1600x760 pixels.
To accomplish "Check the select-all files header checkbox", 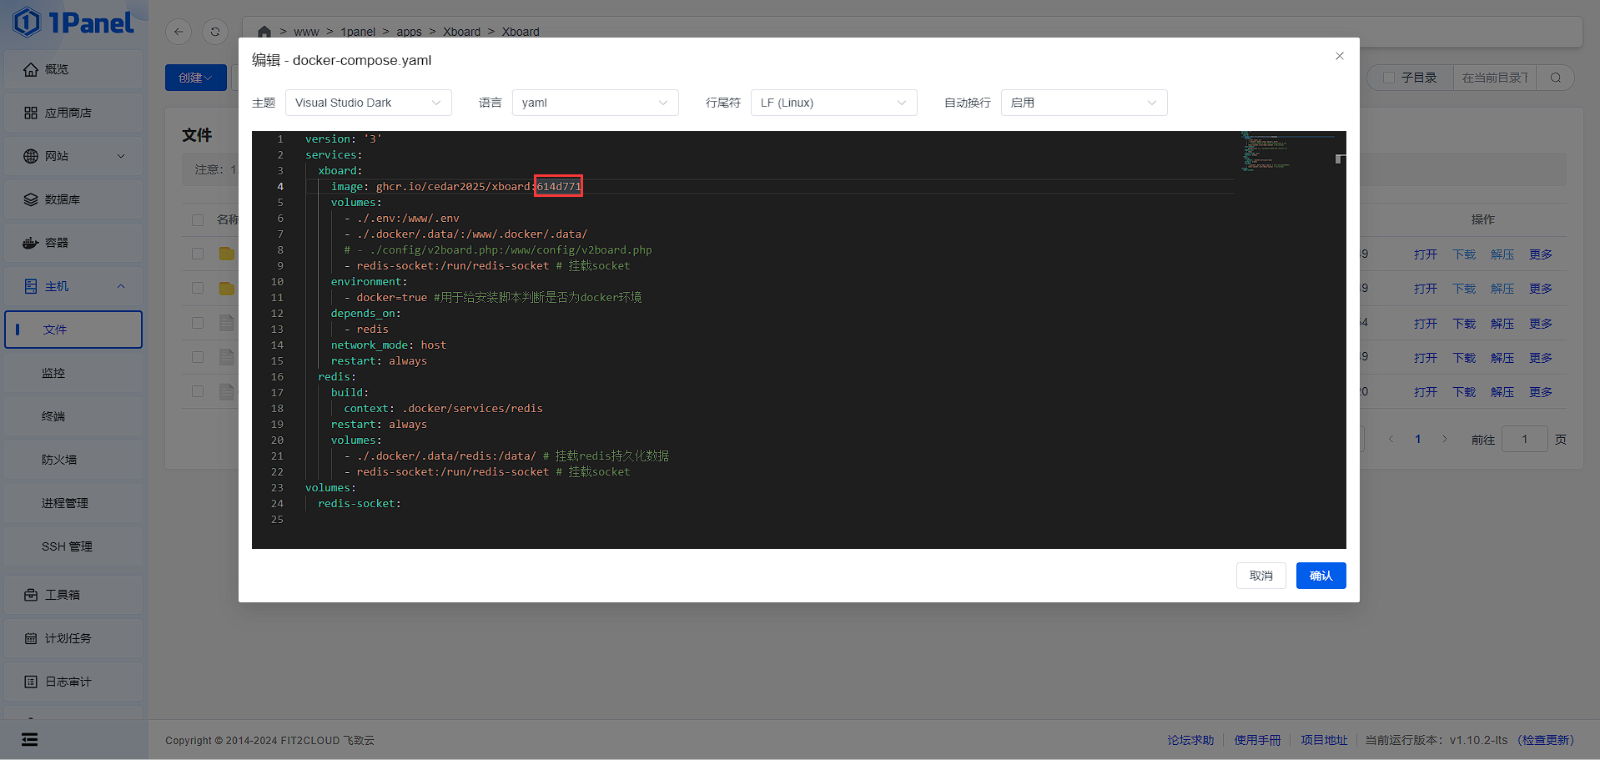I will click(x=198, y=220).
